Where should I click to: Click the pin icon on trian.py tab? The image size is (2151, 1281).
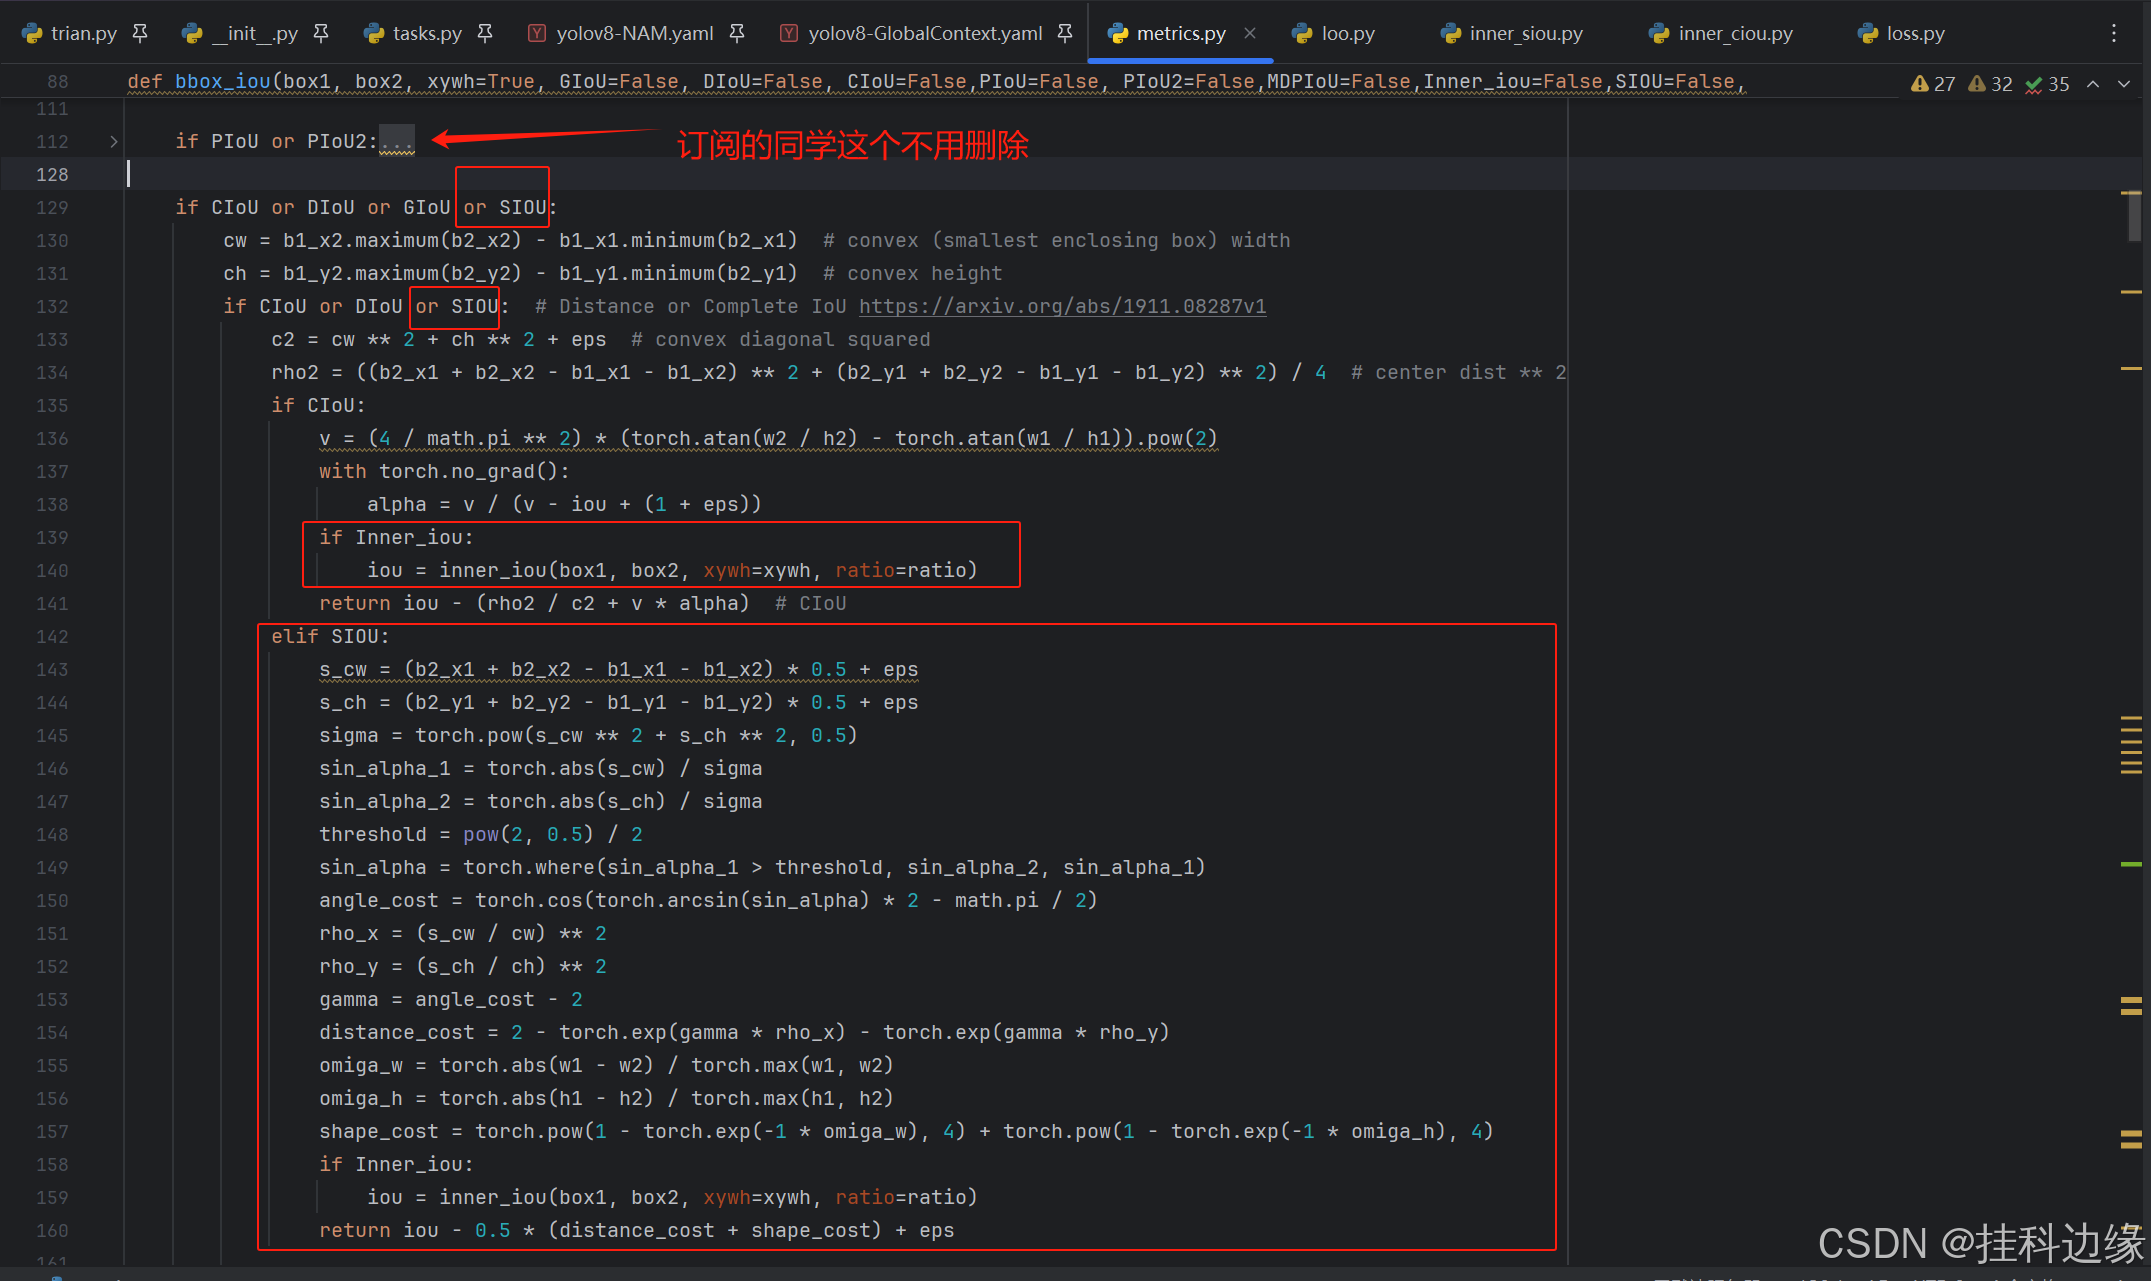(x=140, y=33)
